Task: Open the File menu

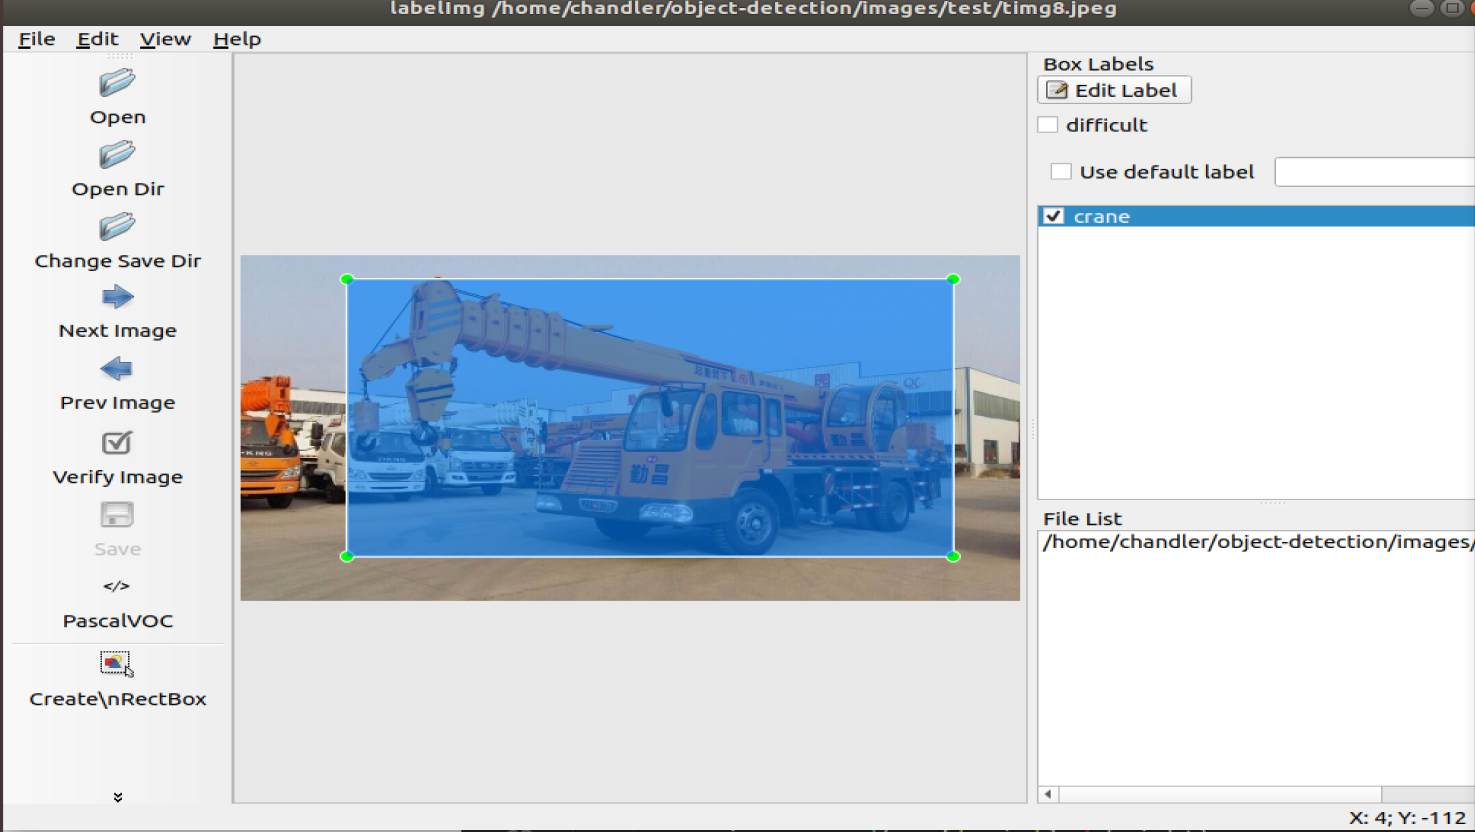Action: [x=37, y=39]
